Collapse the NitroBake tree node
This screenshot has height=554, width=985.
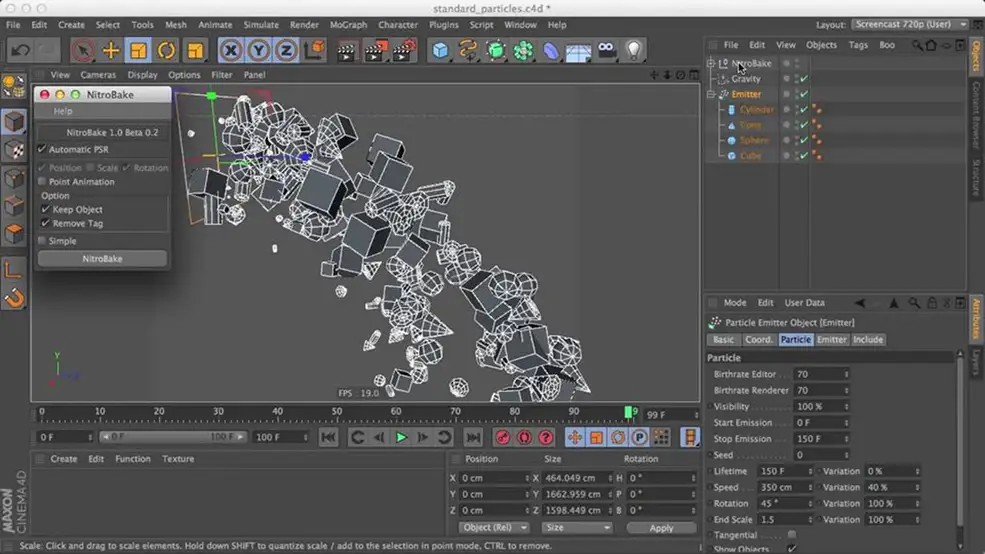pyautogui.click(x=711, y=63)
